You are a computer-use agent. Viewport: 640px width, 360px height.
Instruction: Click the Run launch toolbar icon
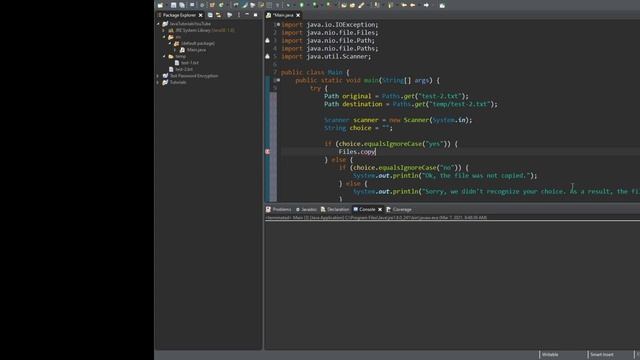click(302, 5)
